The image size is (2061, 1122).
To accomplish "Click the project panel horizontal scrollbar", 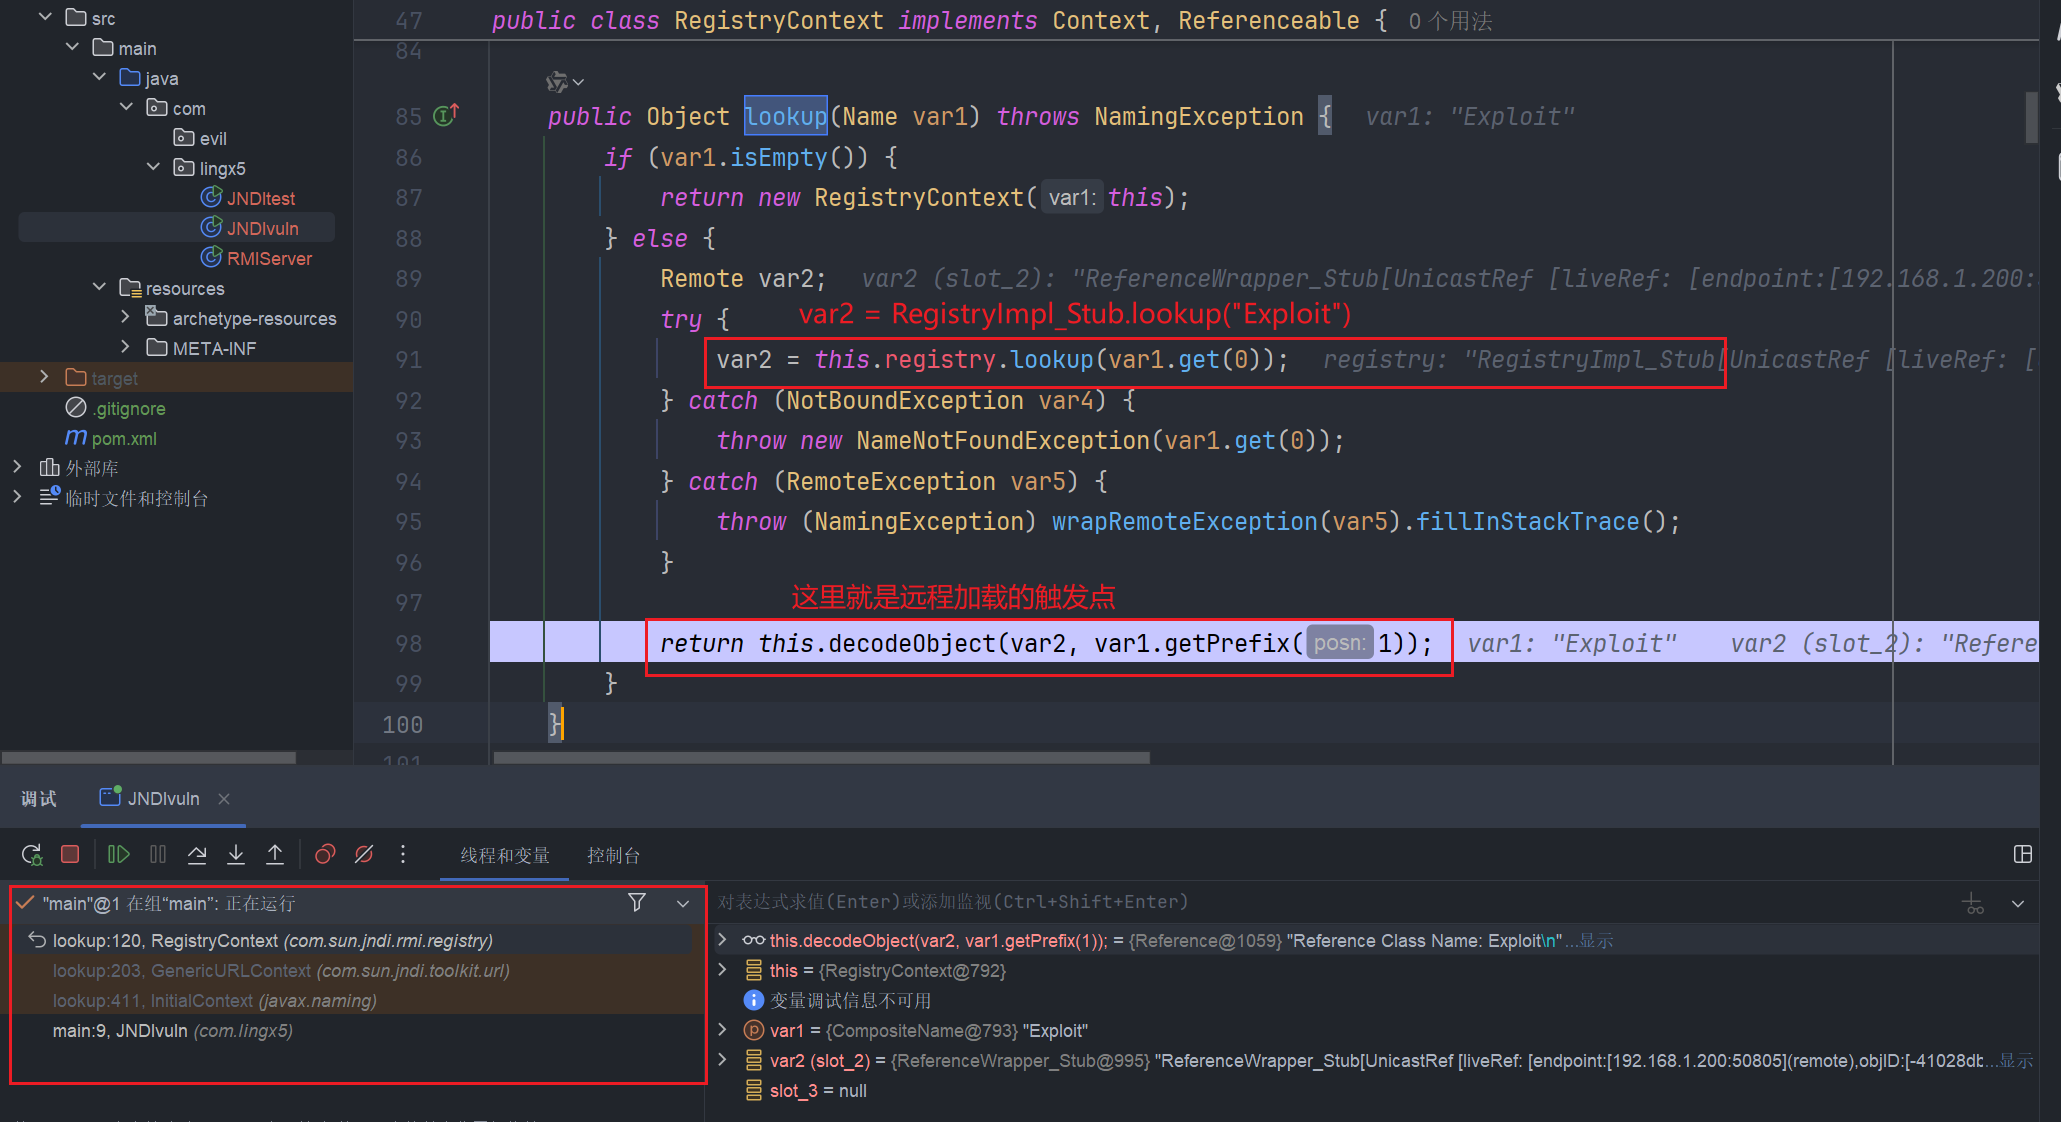I will point(148,758).
